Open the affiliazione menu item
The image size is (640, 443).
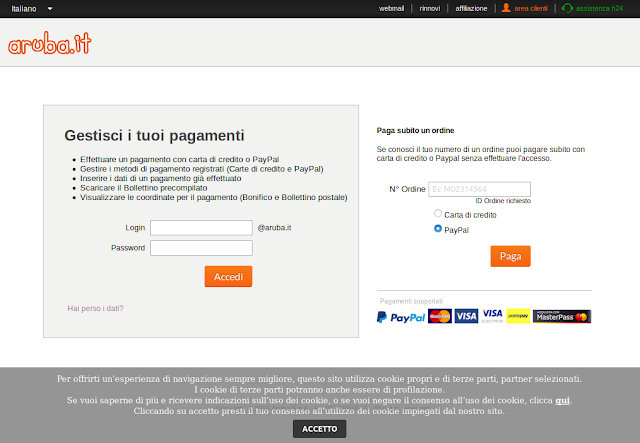coord(471,9)
